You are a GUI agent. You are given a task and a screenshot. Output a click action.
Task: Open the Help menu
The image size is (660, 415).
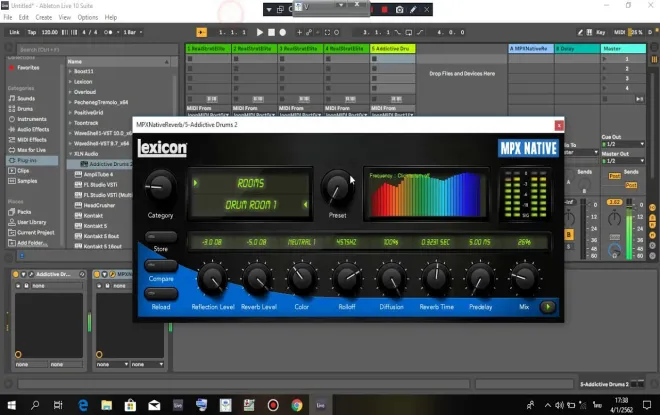point(111,17)
